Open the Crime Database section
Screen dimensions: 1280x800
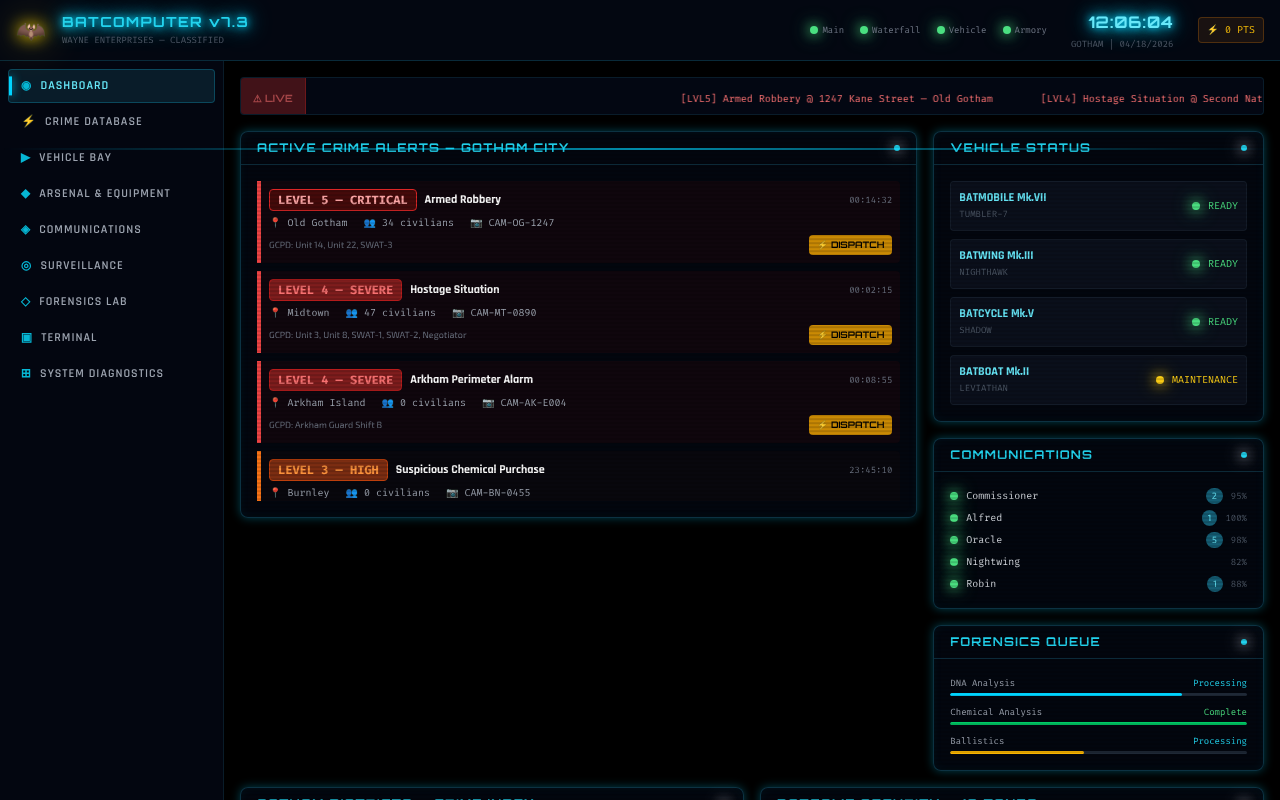coord(112,121)
